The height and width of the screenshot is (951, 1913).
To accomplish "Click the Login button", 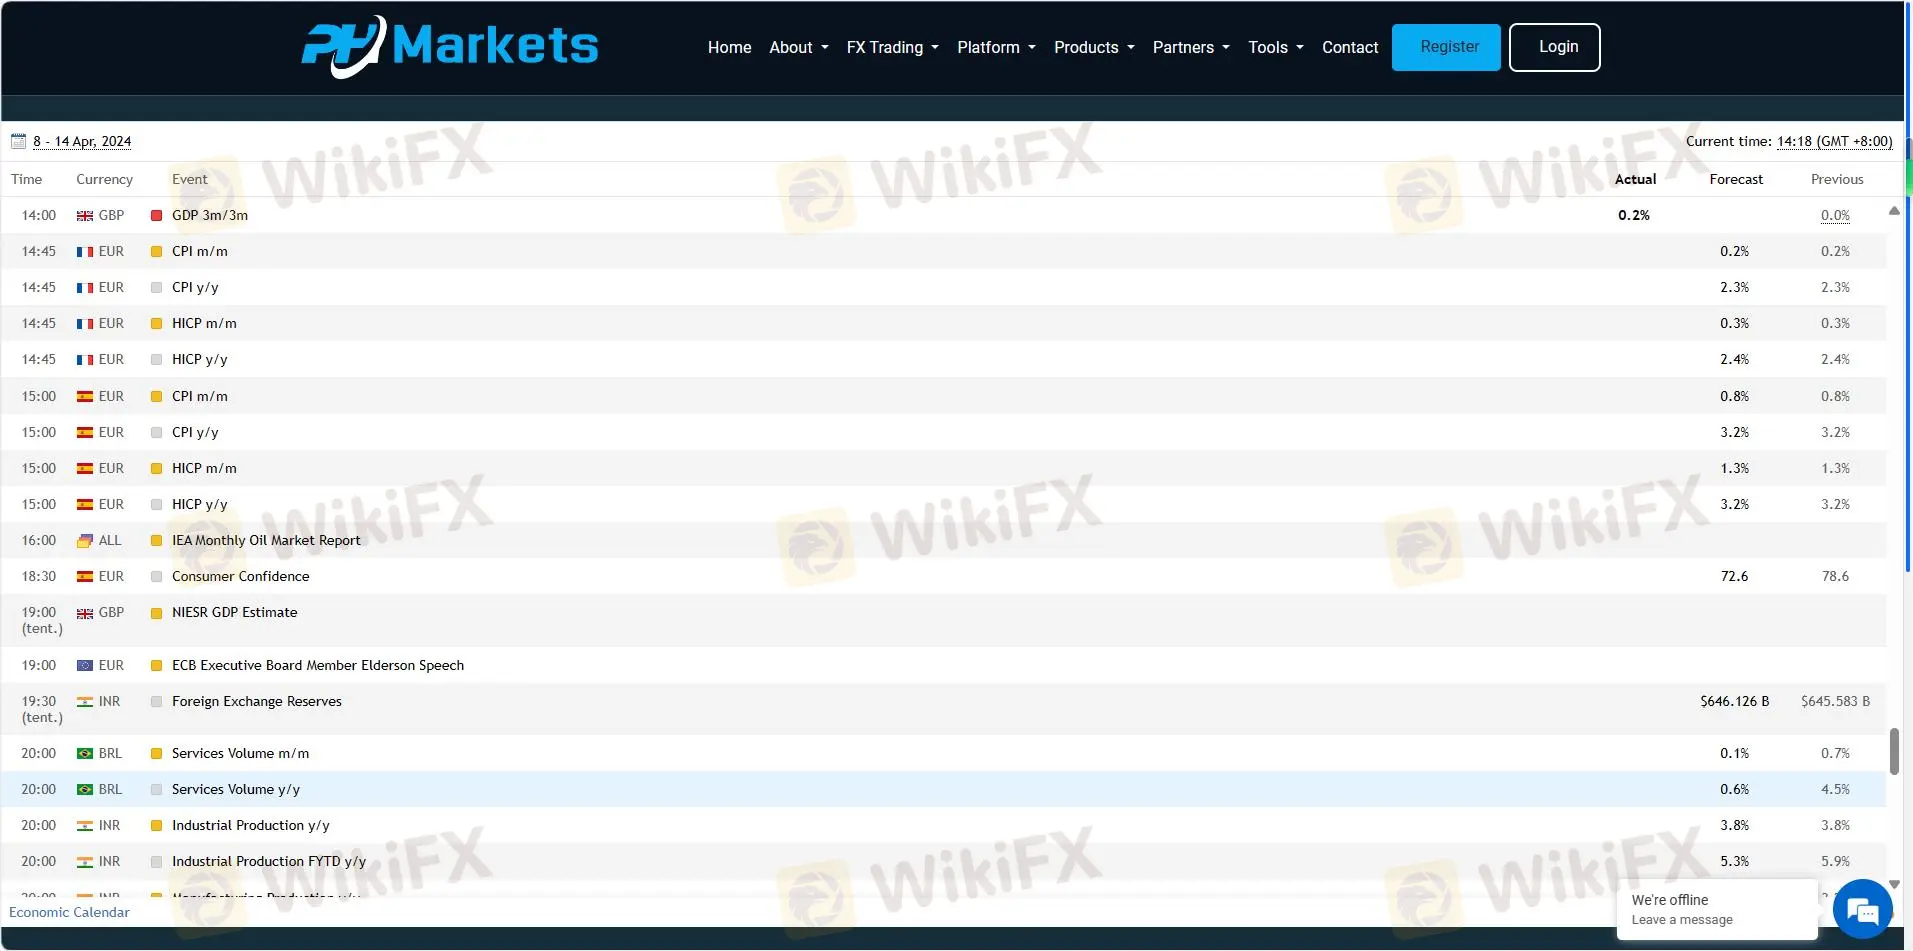I will click(1554, 48).
